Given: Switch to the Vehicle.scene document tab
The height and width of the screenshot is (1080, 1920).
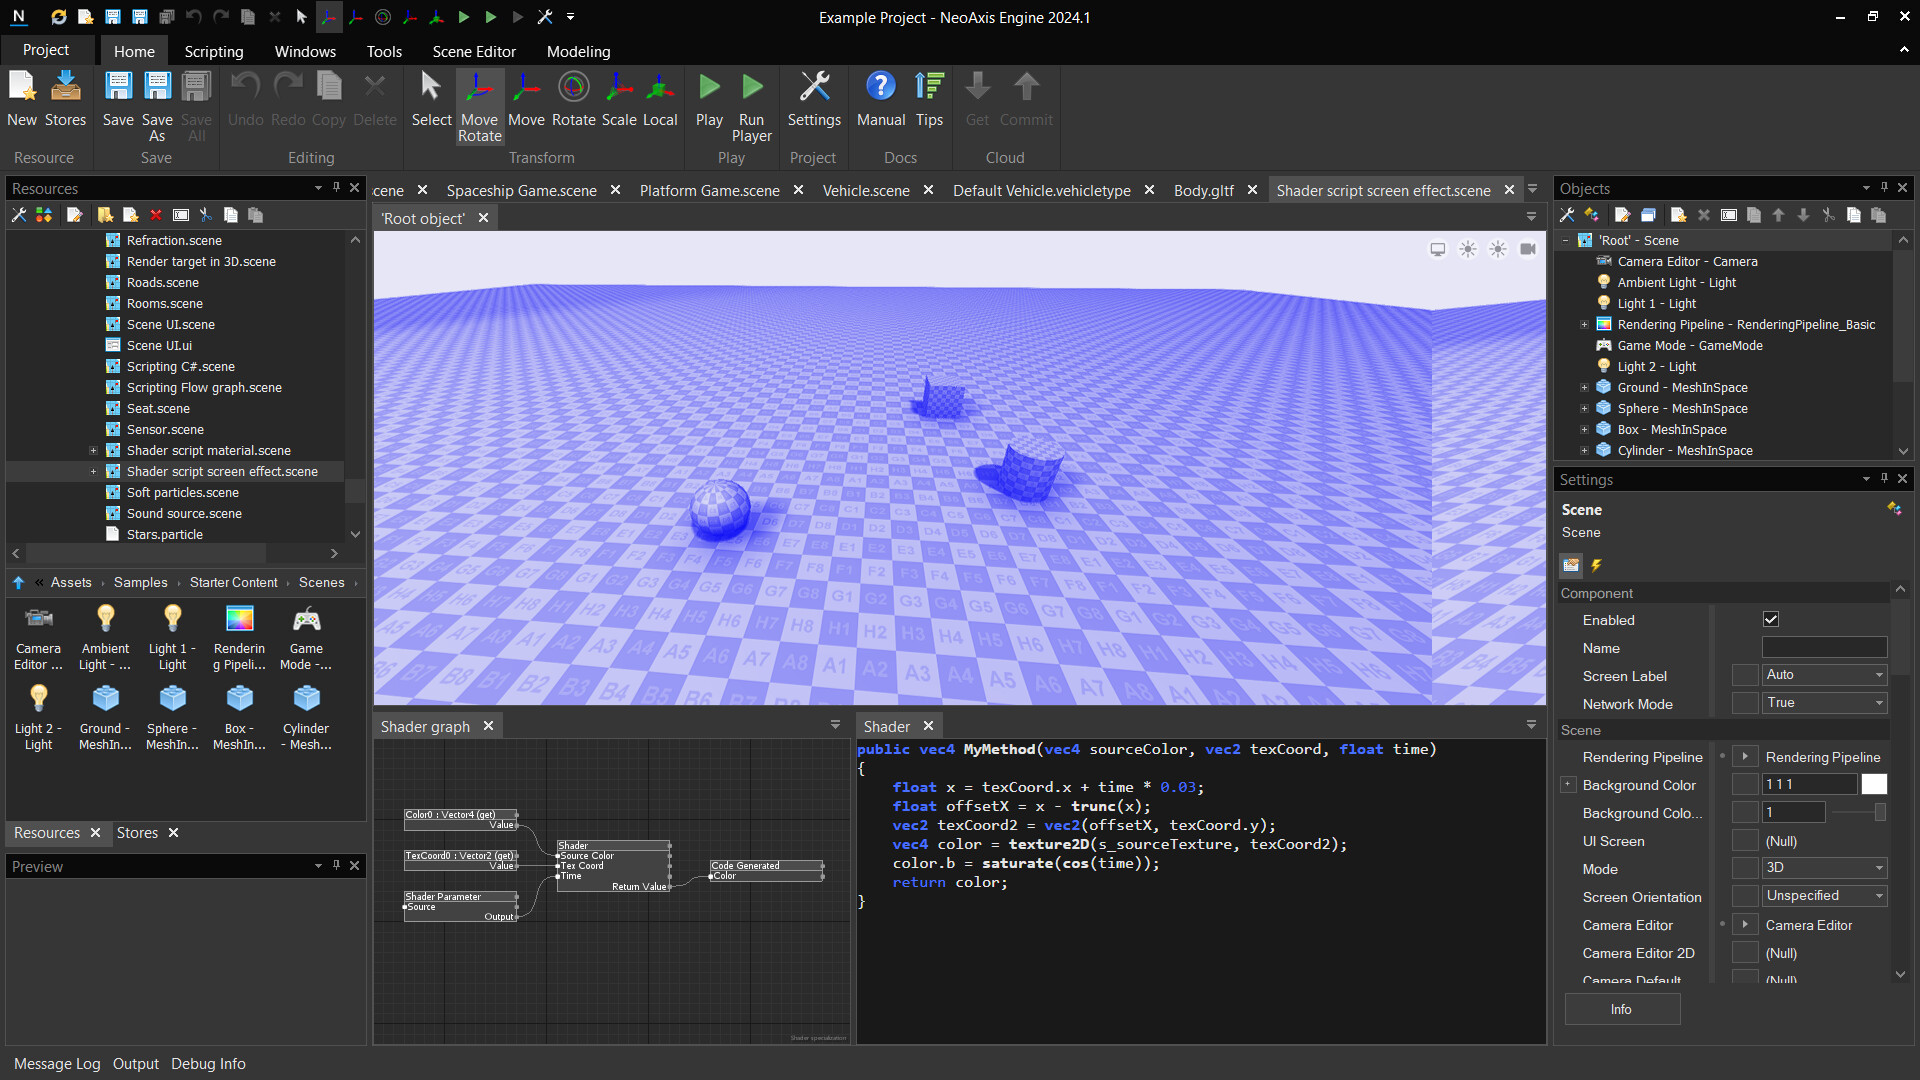Looking at the screenshot, I should (866, 190).
